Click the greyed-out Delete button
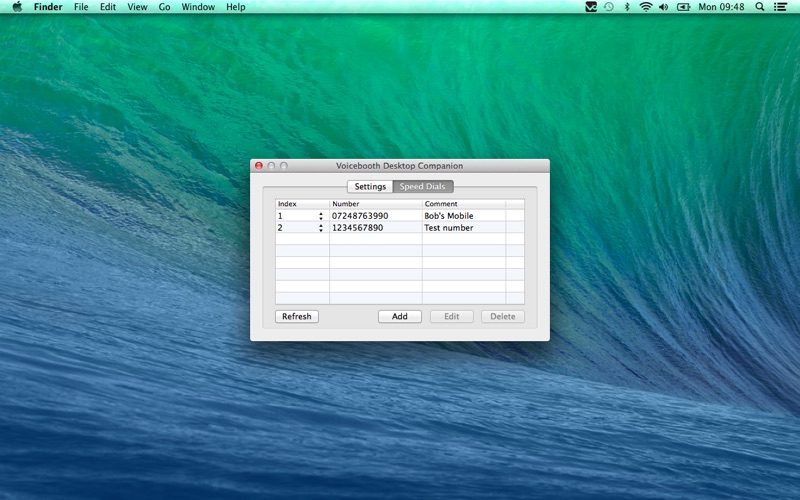The image size is (800, 500). (x=503, y=316)
